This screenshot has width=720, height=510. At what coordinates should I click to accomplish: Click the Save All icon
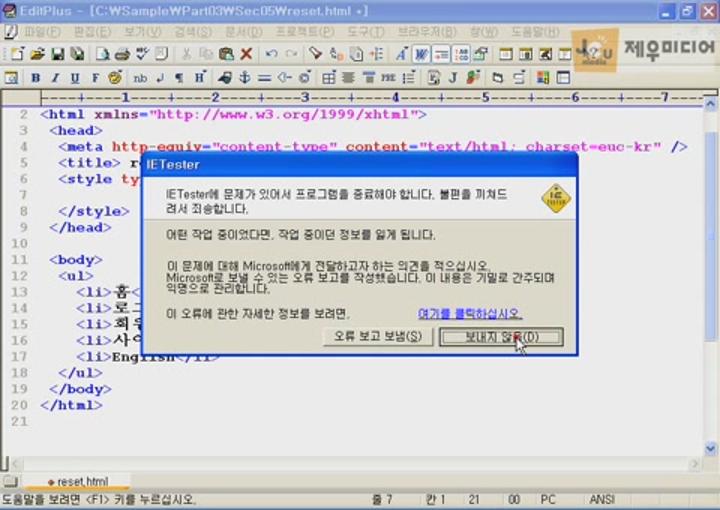pos(77,54)
